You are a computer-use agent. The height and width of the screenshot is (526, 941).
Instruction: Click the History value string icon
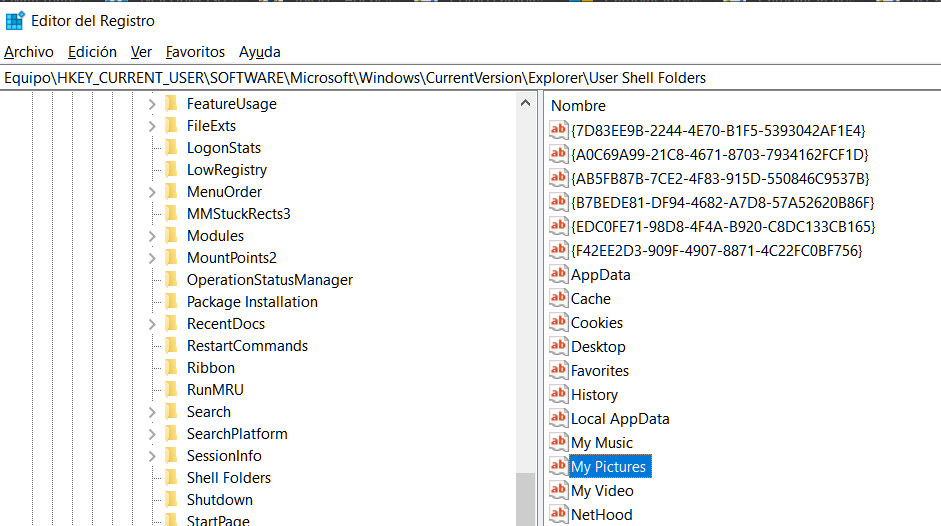coord(558,394)
